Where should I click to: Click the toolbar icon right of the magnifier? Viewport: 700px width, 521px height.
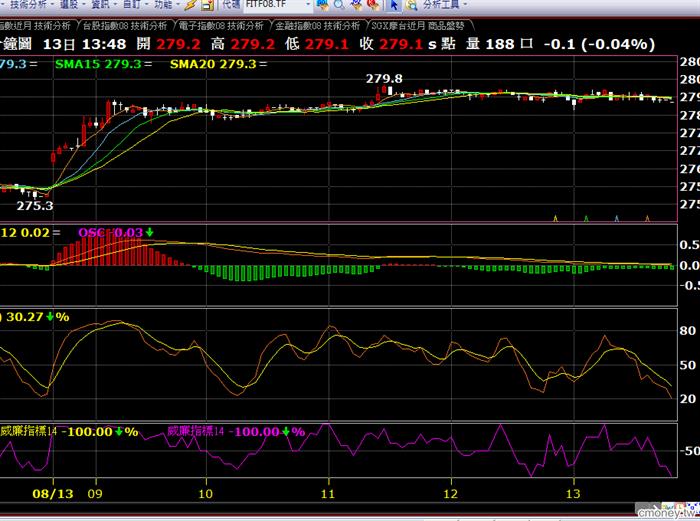pyautogui.click(x=357, y=5)
